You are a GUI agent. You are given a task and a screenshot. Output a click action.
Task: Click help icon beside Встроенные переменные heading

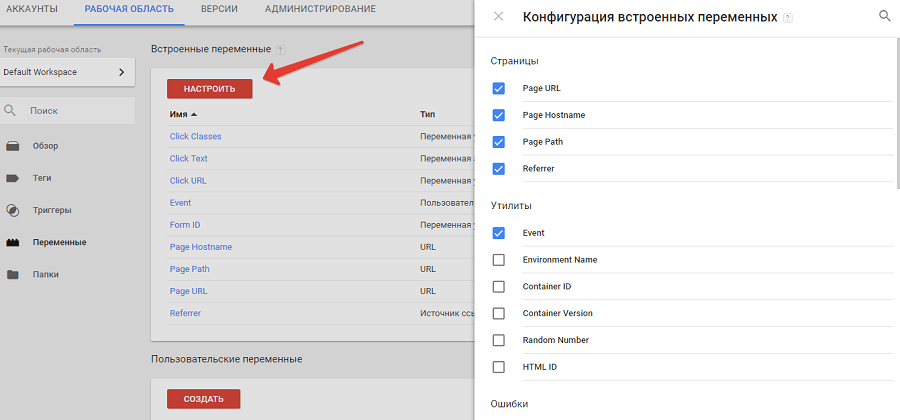click(x=280, y=49)
